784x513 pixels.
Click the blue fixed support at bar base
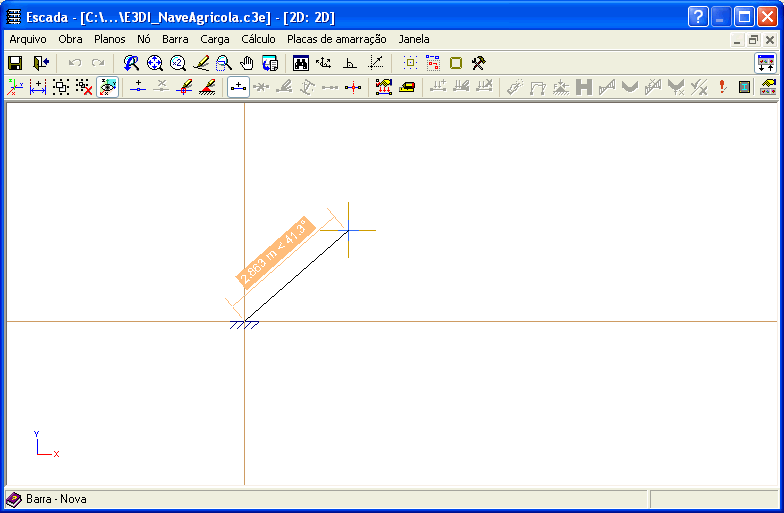(x=244, y=325)
